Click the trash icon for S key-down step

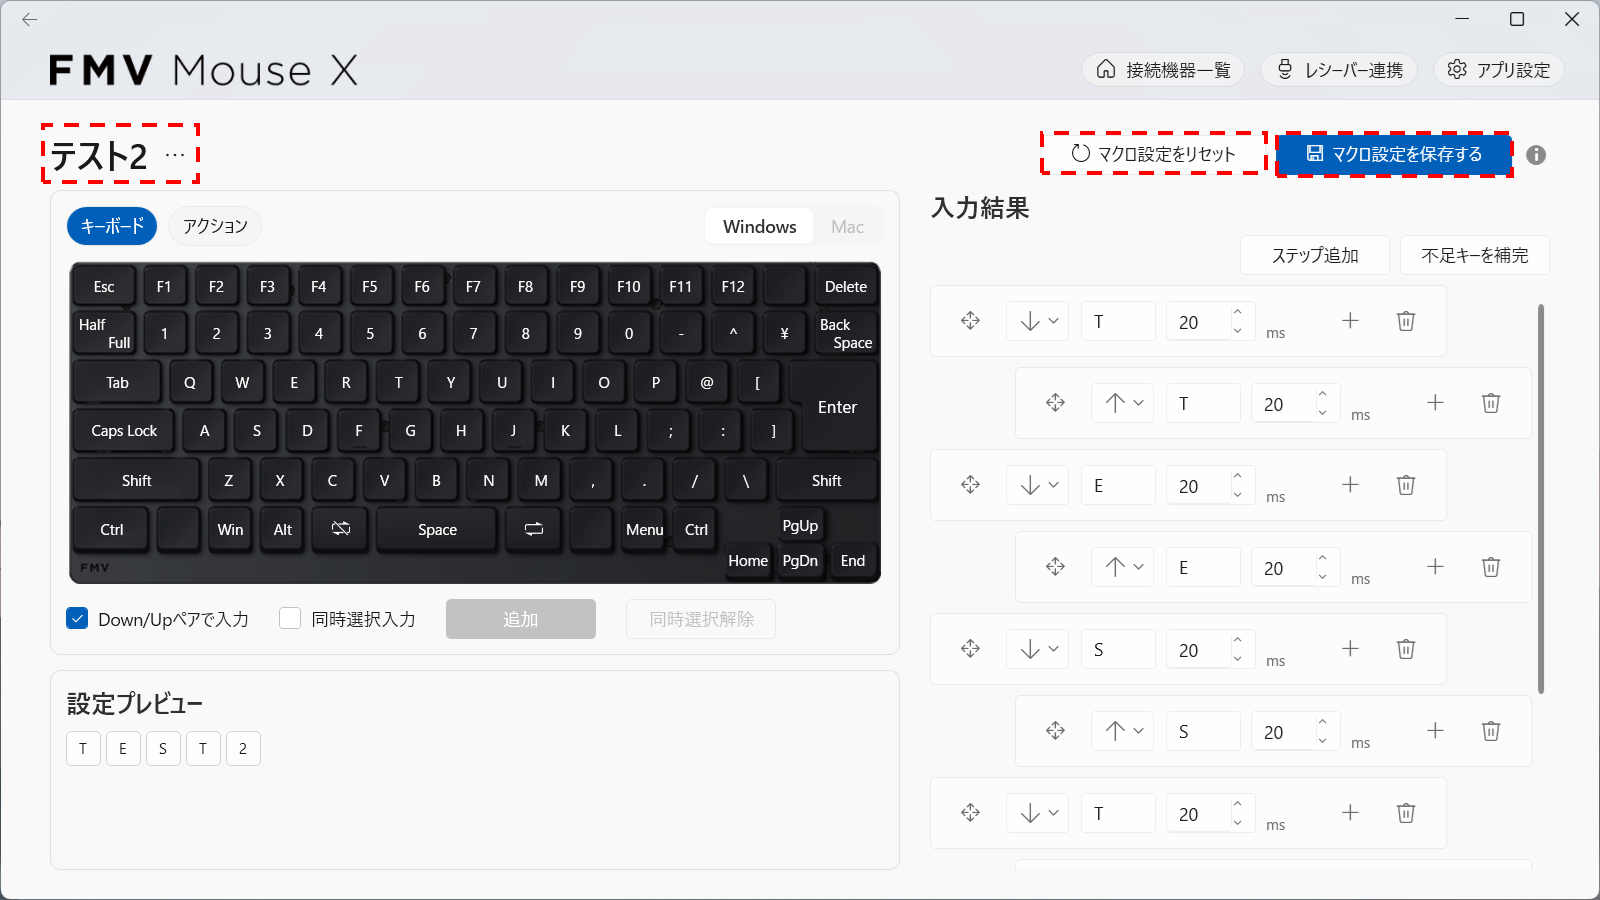coord(1406,649)
